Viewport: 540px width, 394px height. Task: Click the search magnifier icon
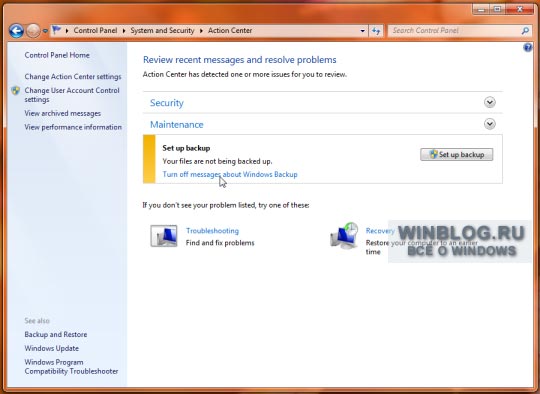(525, 31)
